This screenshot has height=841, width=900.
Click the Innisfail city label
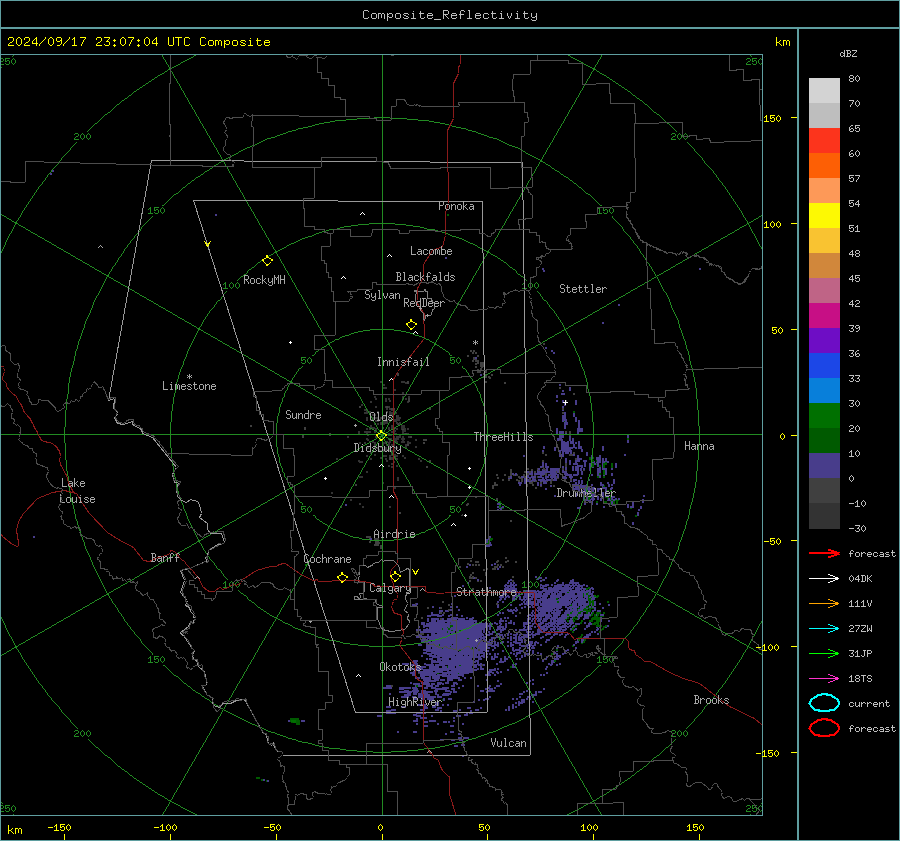pyautogui.click(x=403, y=362)
